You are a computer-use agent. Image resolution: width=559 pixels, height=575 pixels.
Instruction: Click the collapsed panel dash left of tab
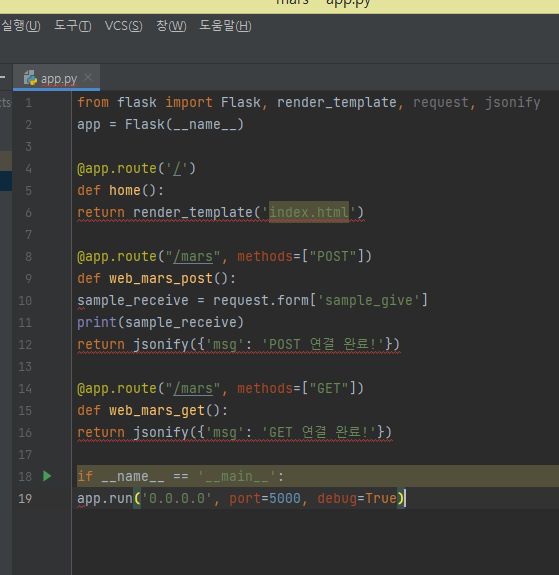tap(3, 77)
